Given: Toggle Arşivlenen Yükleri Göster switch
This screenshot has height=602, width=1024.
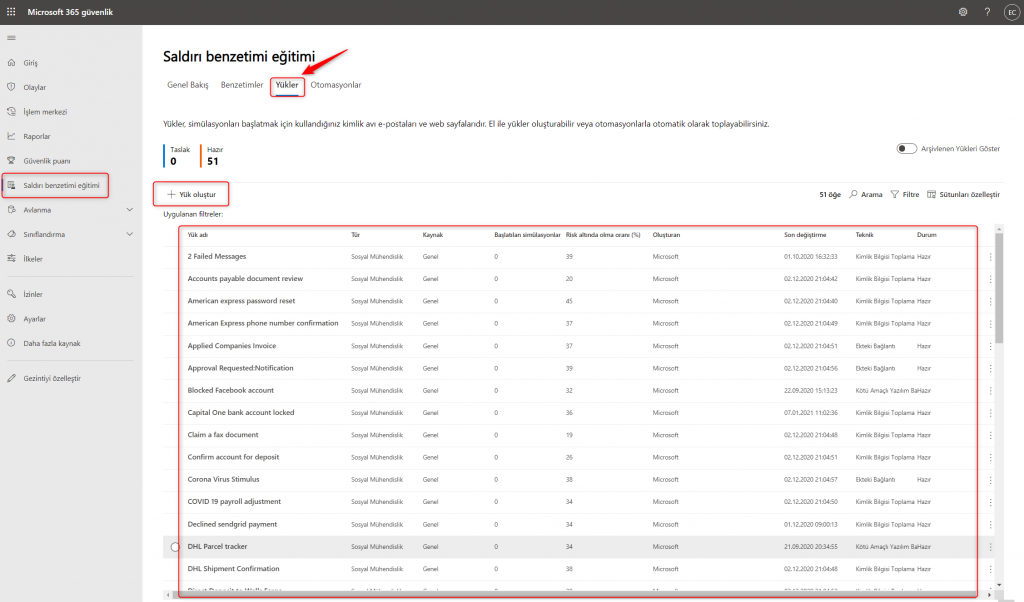Looking at the screenshot, I should click(906, 148).
